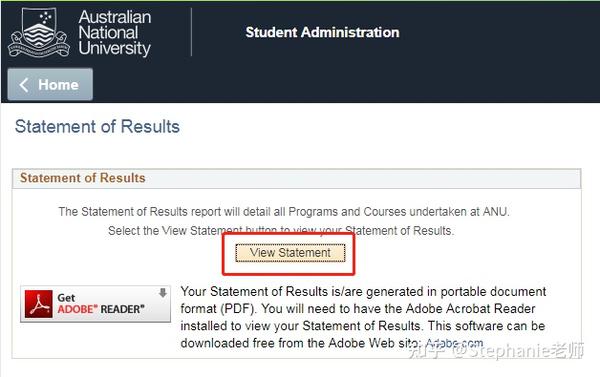Open the Adobe.com link
This screenshot has width=600, height=377.
point(454,343)
